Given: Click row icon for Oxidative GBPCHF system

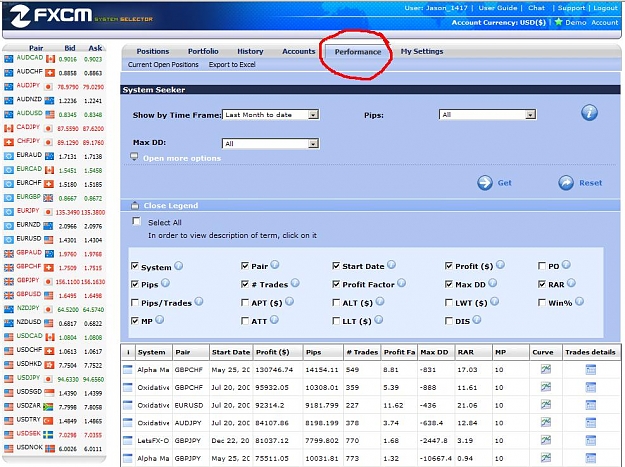Looking at the screenshot, I should click(x=128, y=387).
